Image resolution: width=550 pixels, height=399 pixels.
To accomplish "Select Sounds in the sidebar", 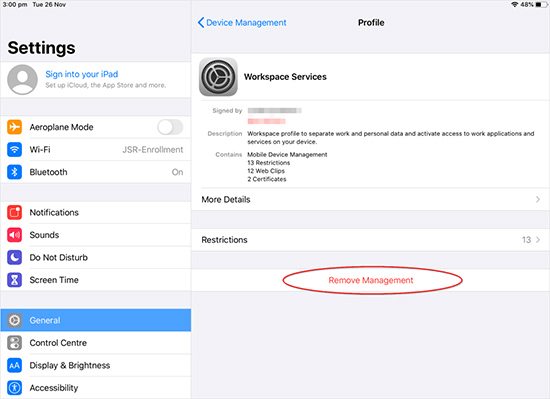I will pos(96,235).
